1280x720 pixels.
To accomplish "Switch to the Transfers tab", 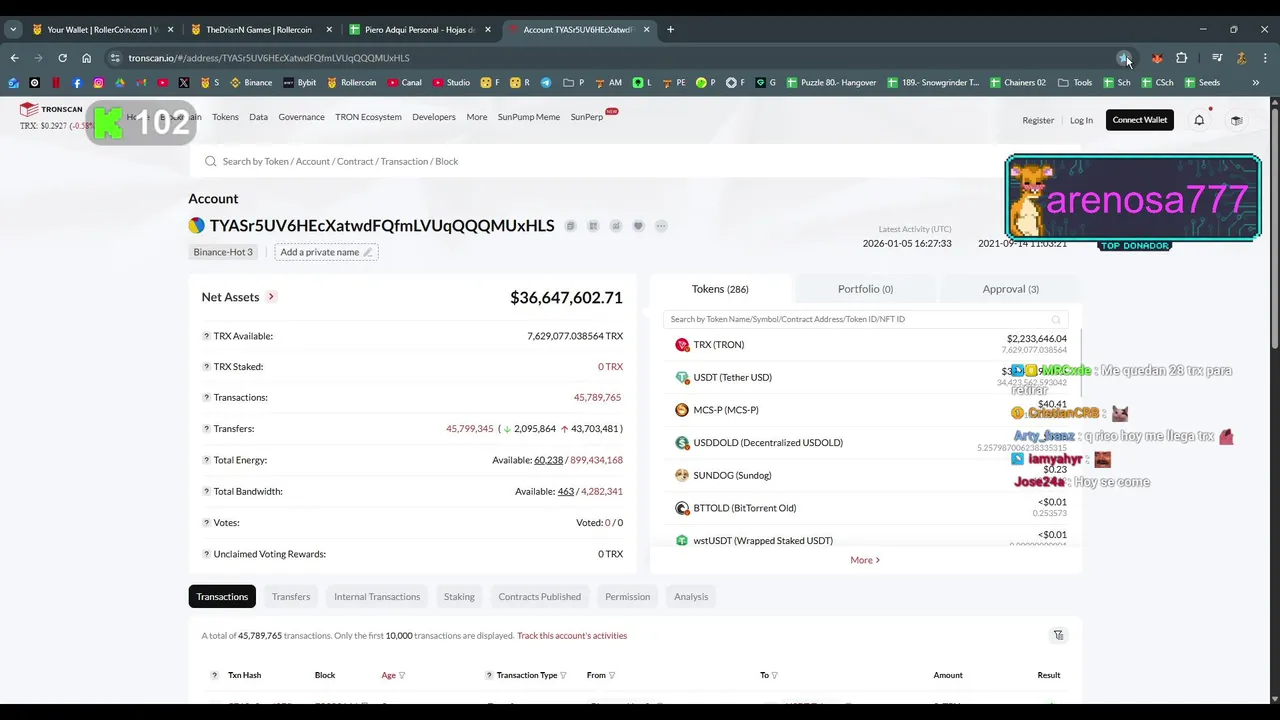I will 291,597.
